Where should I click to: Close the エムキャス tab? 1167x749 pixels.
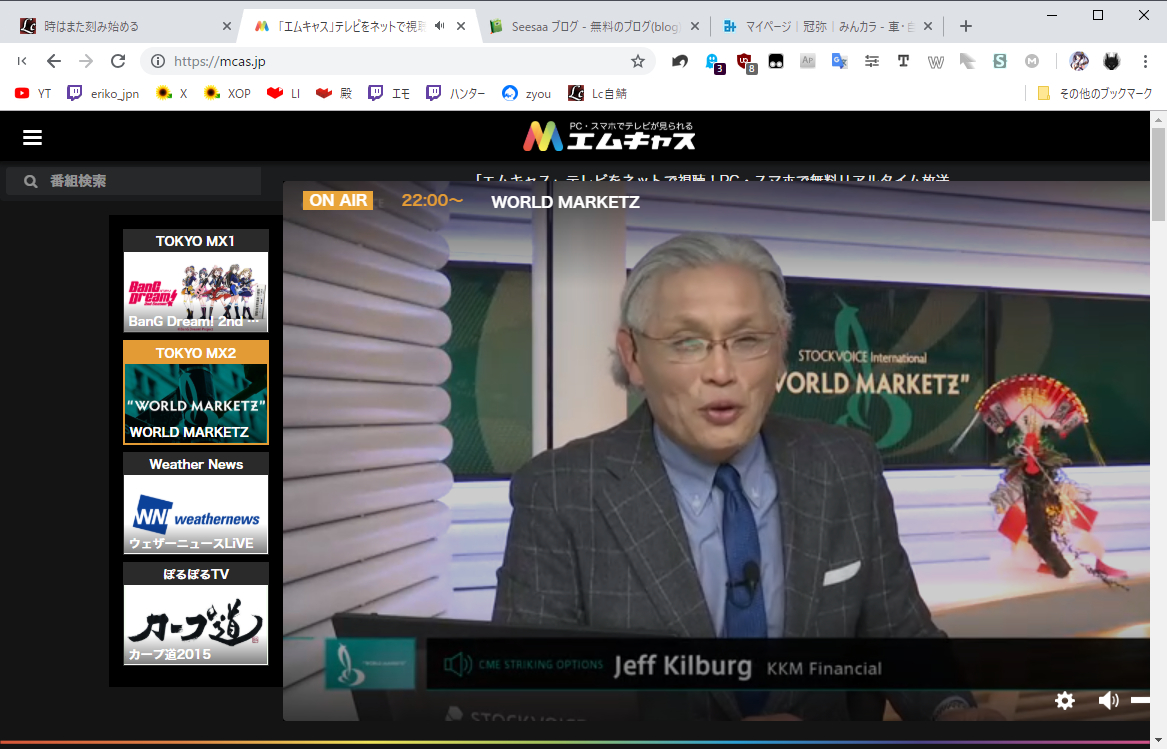click(461, 26)
